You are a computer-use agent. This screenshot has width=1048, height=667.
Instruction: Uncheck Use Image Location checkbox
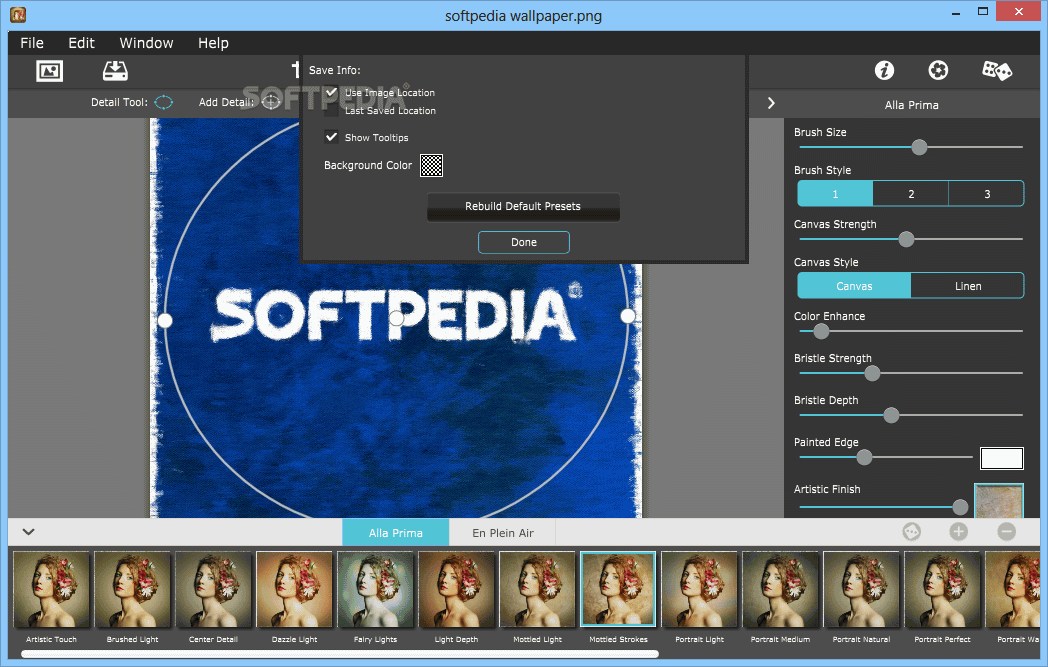pyautogui.click(x=332, y=92)
